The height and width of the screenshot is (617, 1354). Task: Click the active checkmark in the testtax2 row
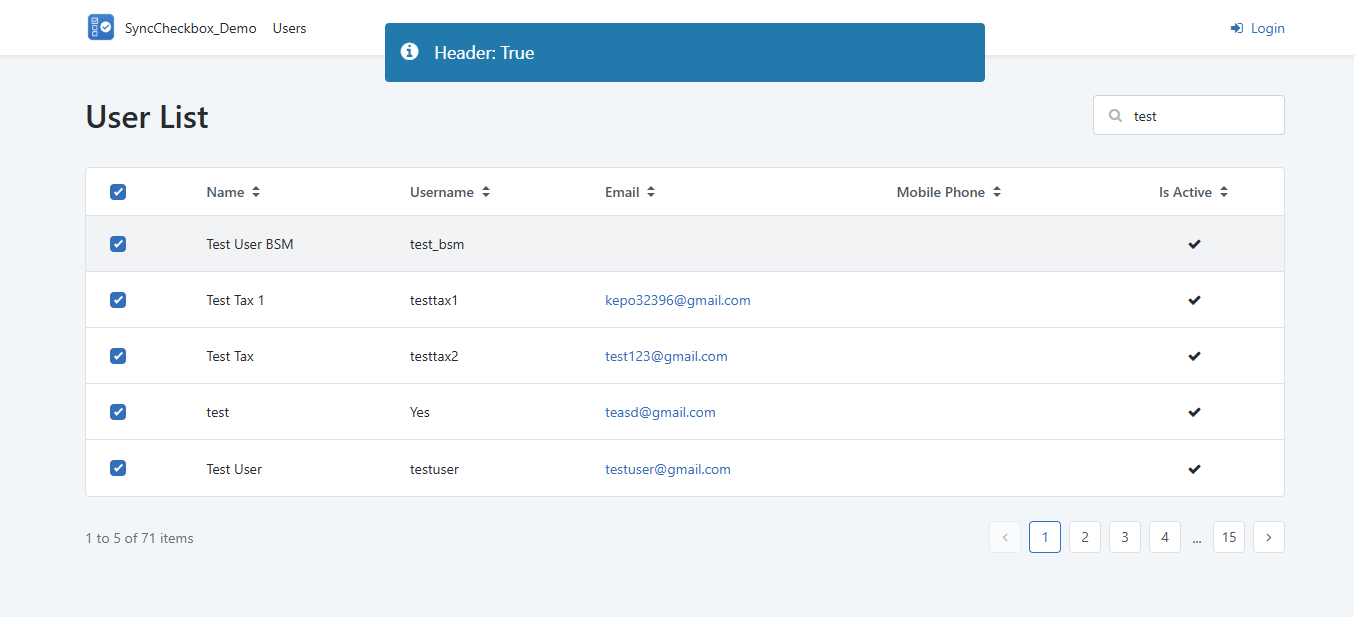pyautogui.click(x=1194, y=356)
